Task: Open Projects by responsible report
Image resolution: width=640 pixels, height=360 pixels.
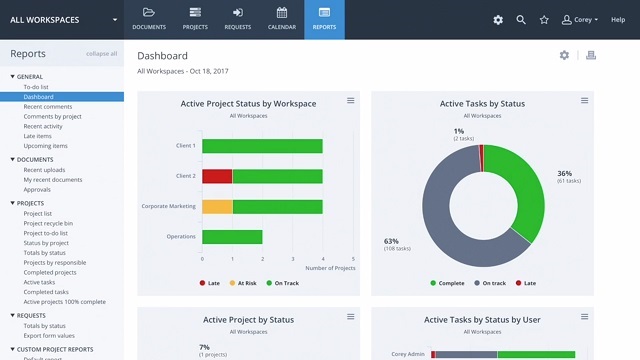Action: point(55,262)
